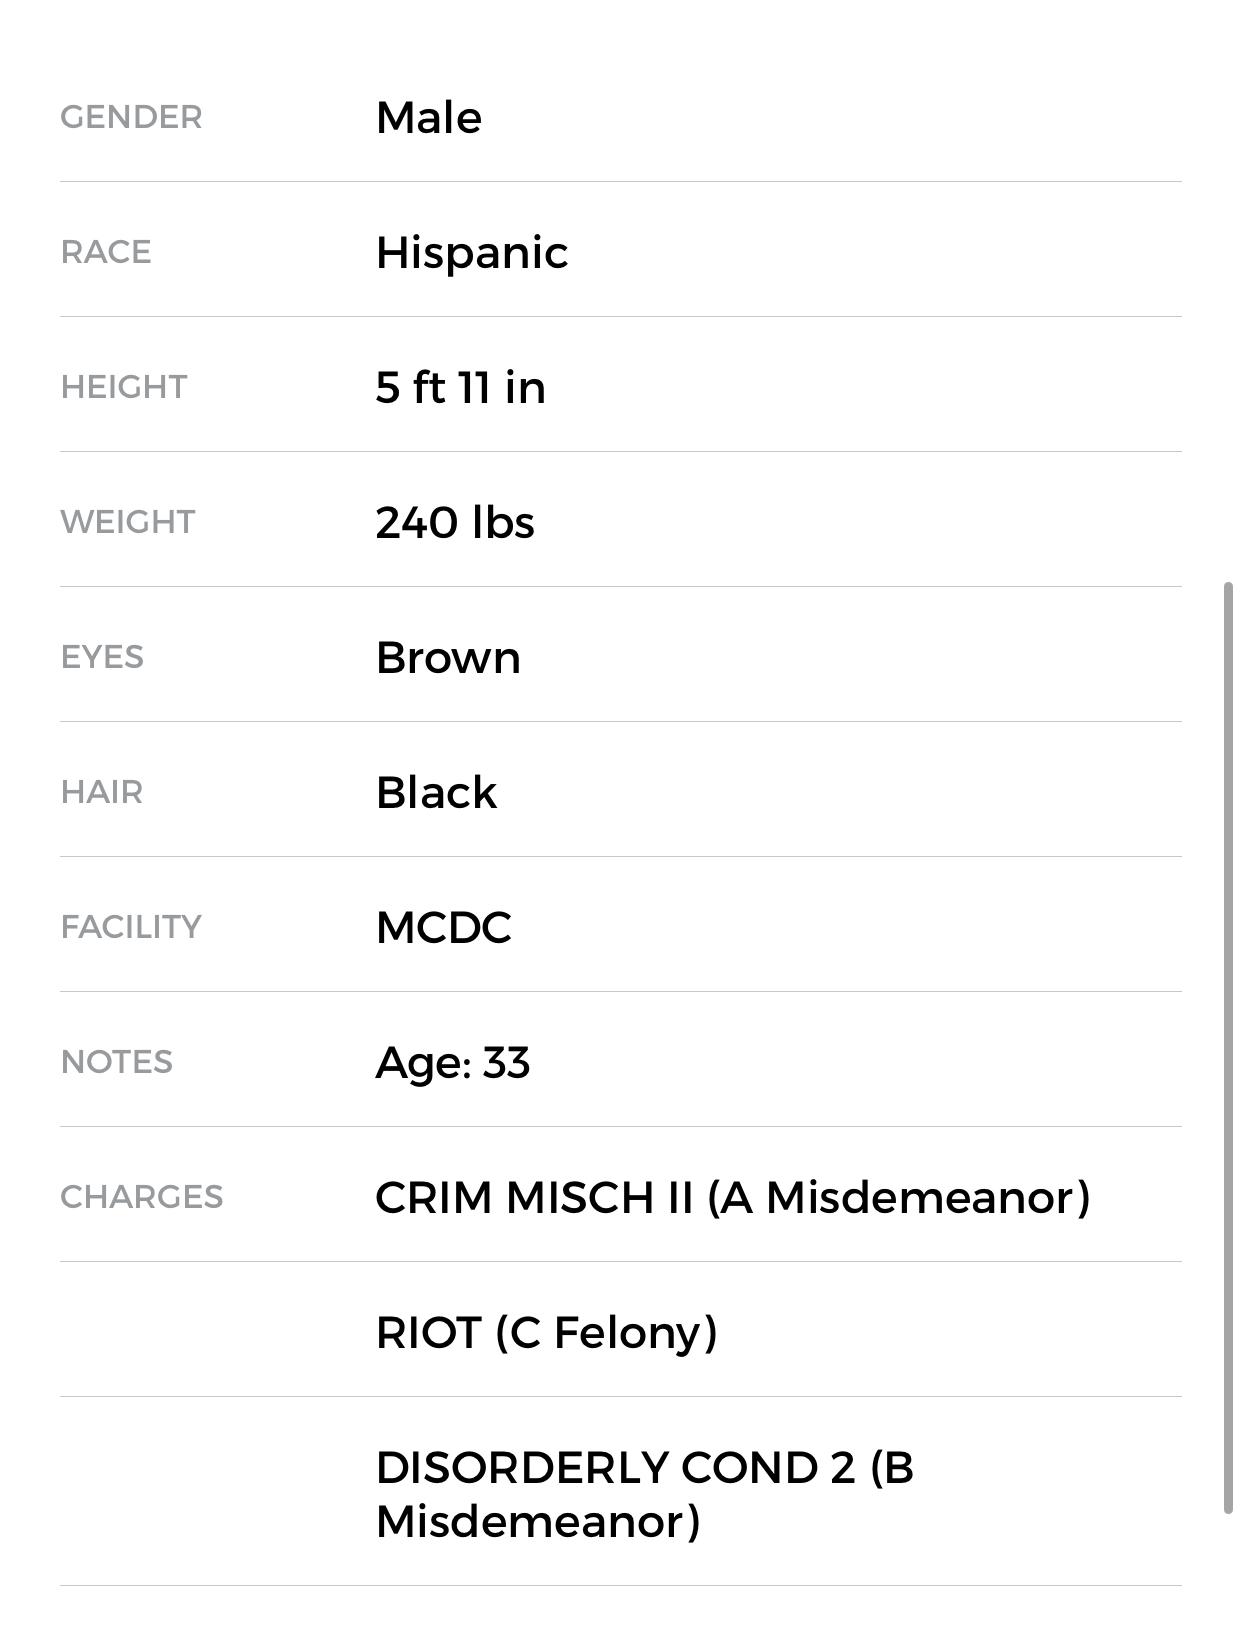Select the "Male" gender value

point(429,117)
